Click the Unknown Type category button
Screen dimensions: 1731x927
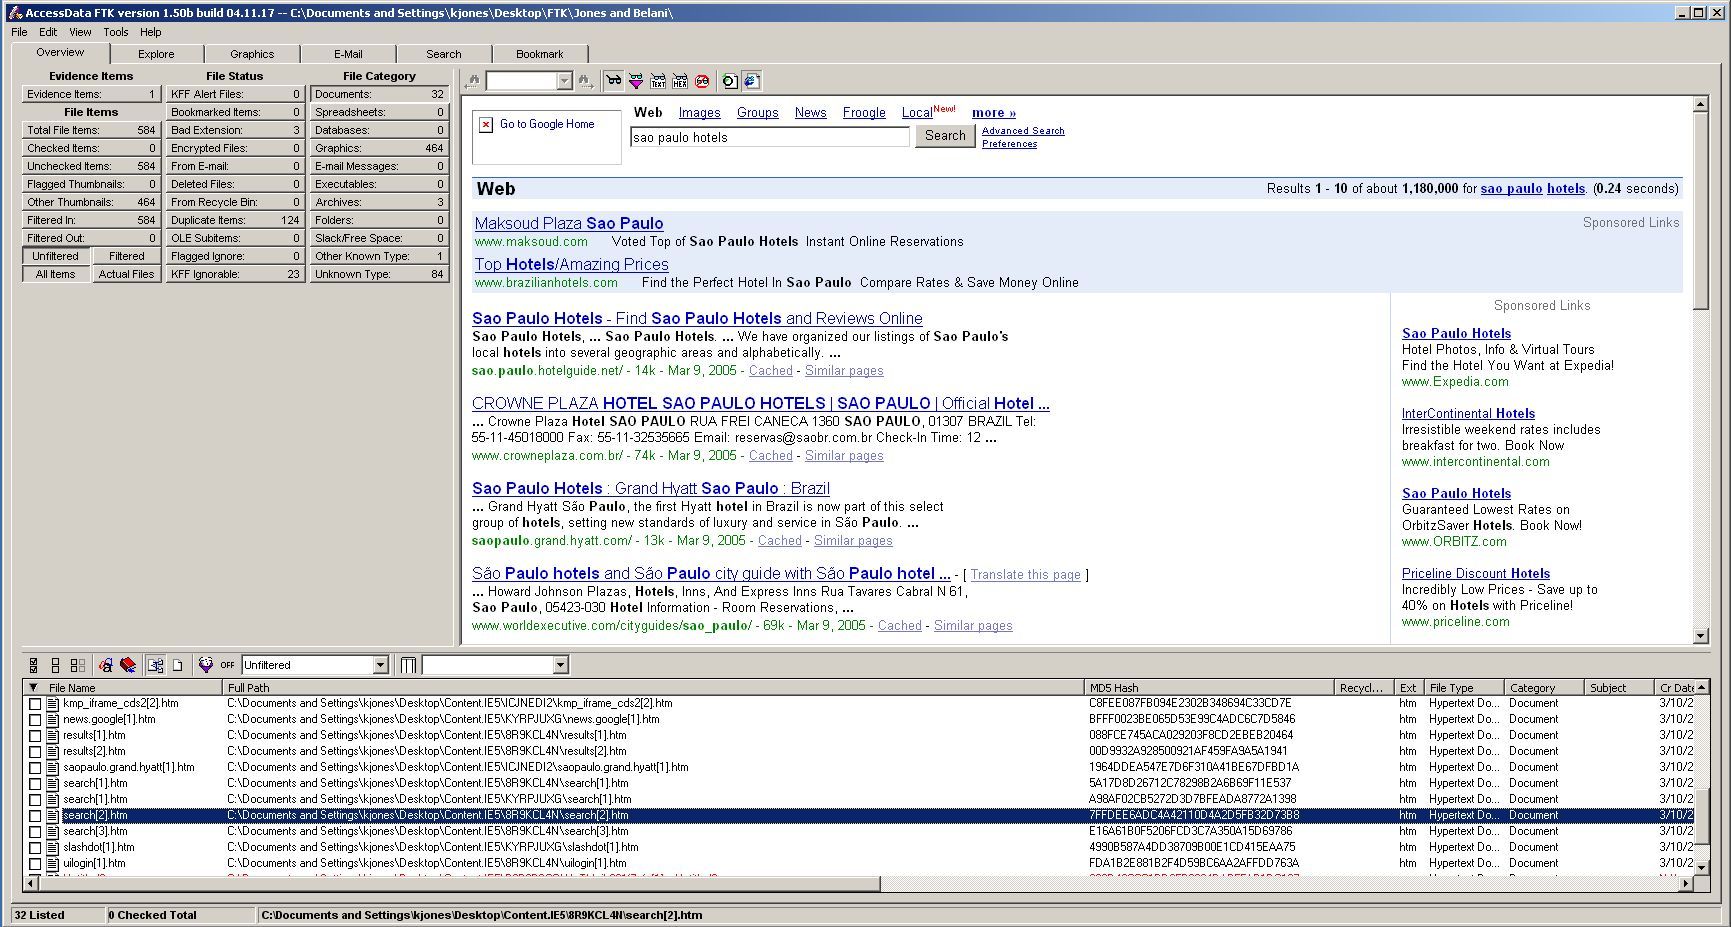coord(379,274)
